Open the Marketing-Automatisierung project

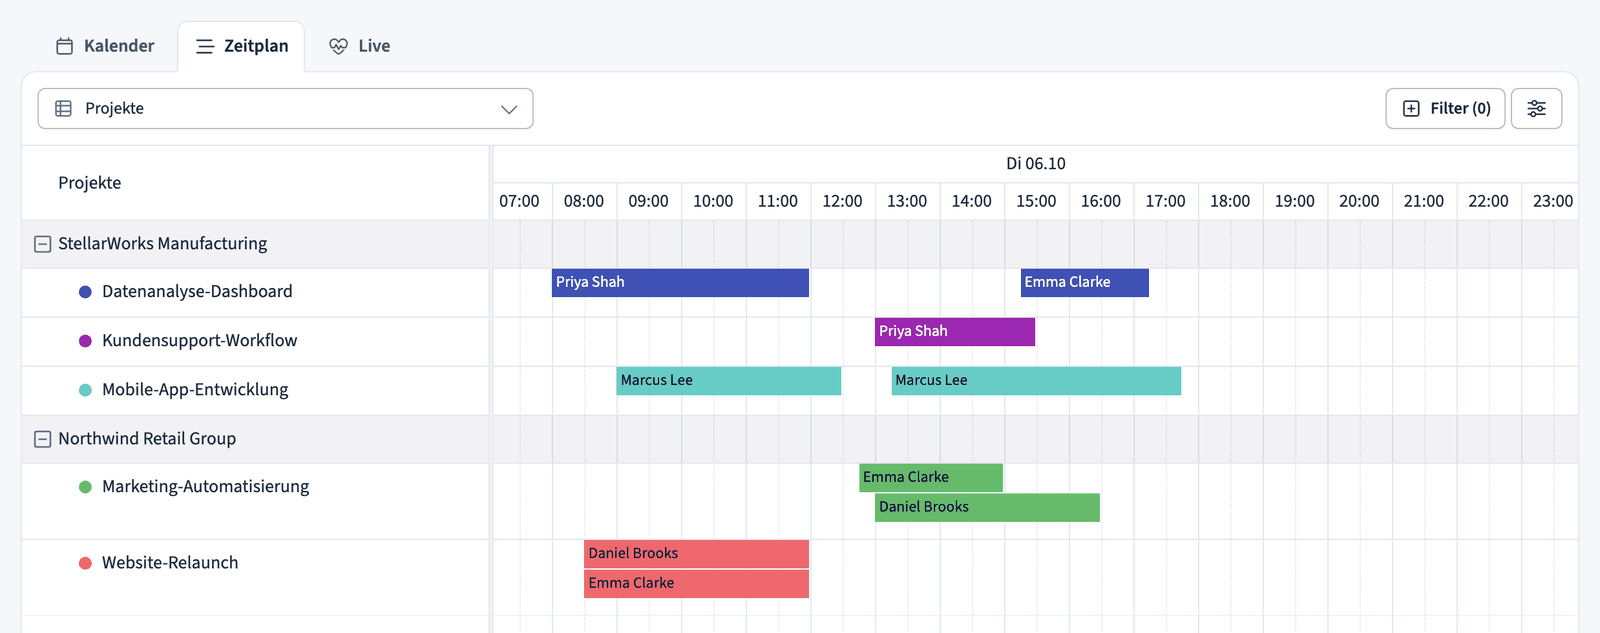click(x=206, y=487)
